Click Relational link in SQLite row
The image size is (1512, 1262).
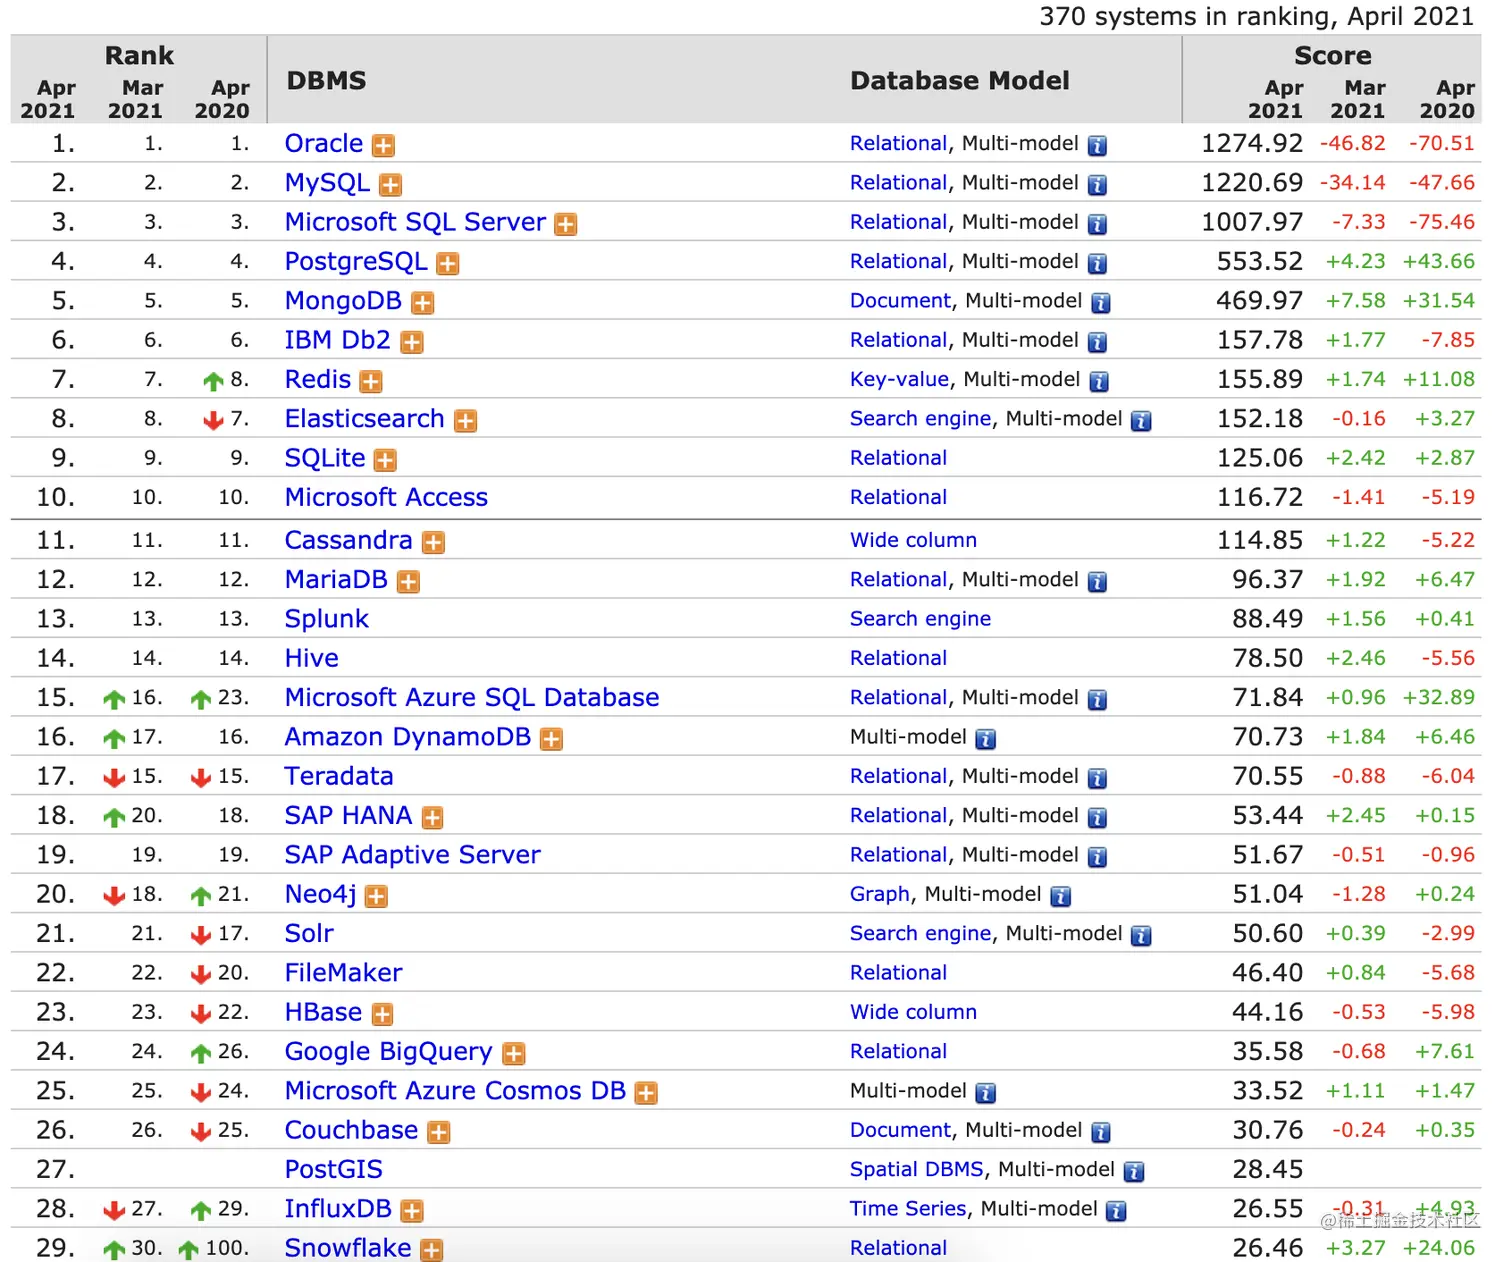pos(898,458)
